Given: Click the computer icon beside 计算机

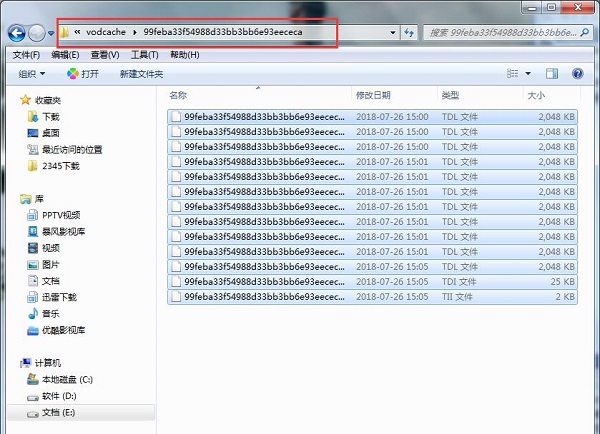Looking at the screenshot, I should point(26,363).
